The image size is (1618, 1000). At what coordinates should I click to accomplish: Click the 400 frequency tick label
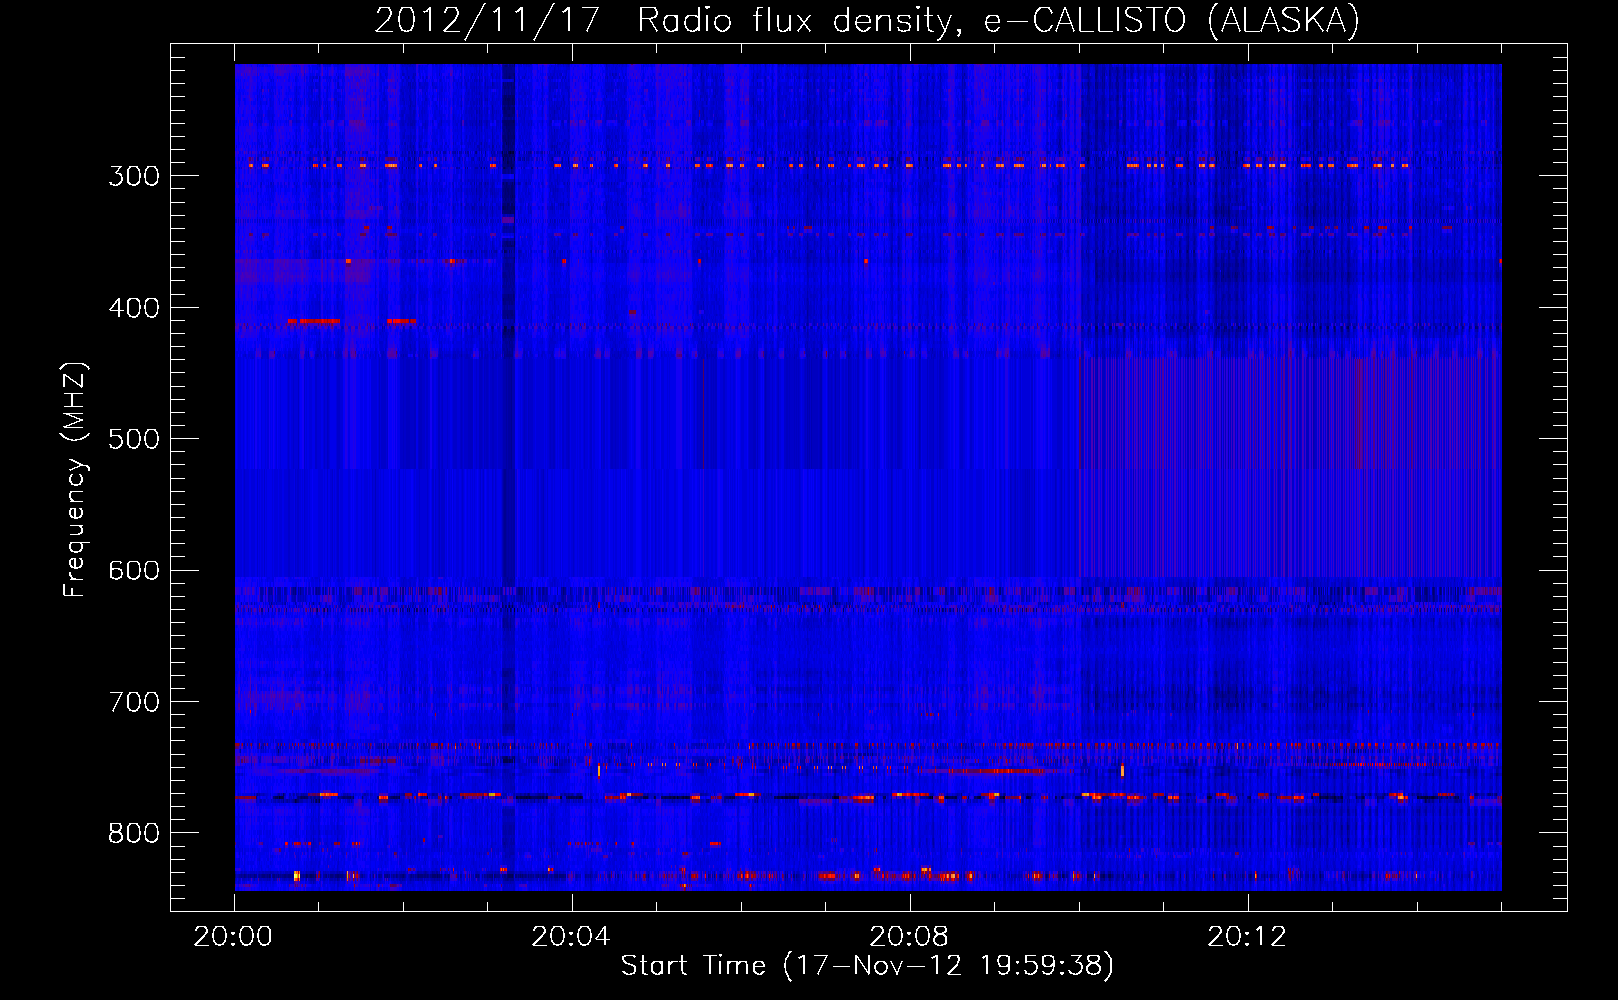click(x=134, y=308)
